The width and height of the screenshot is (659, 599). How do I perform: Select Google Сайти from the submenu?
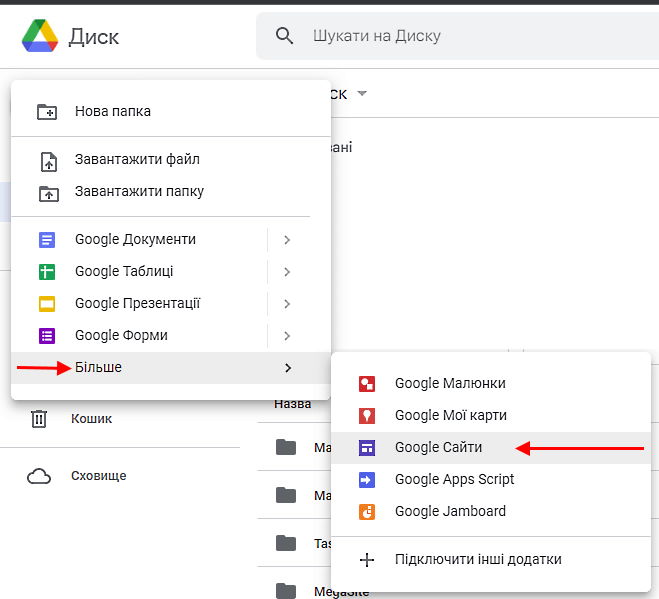(x=491, y=448)
